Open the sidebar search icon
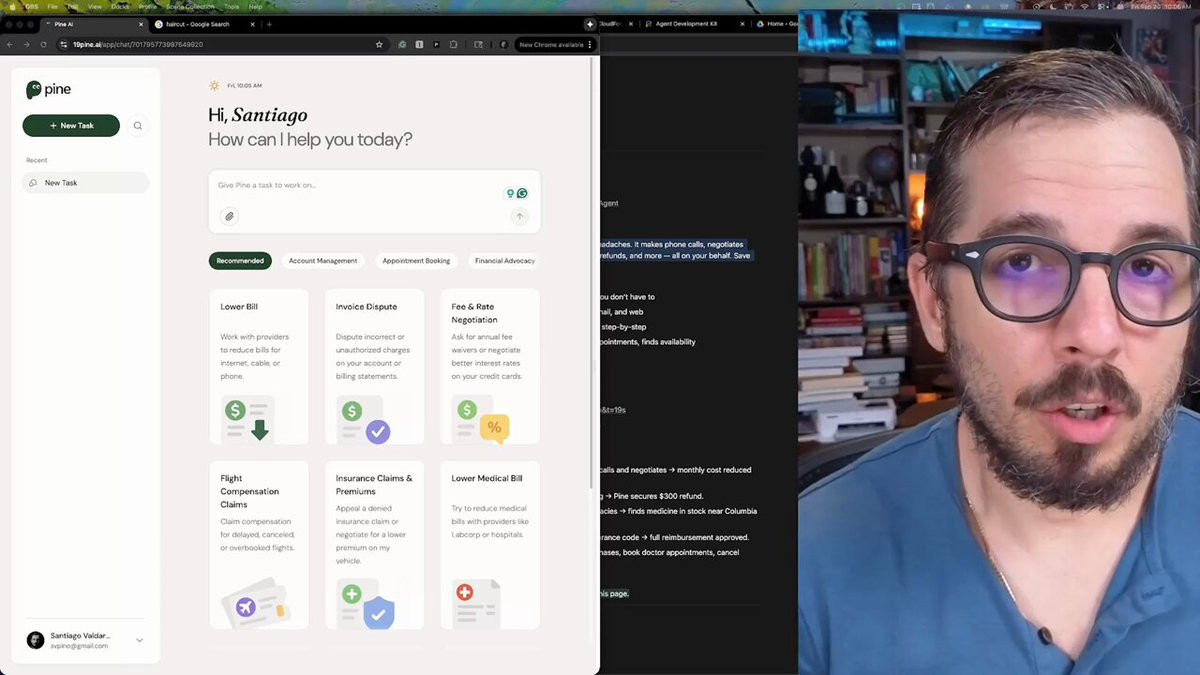Image resolution: width=1200 pixels, height=675 pixels. coord(138,126)
